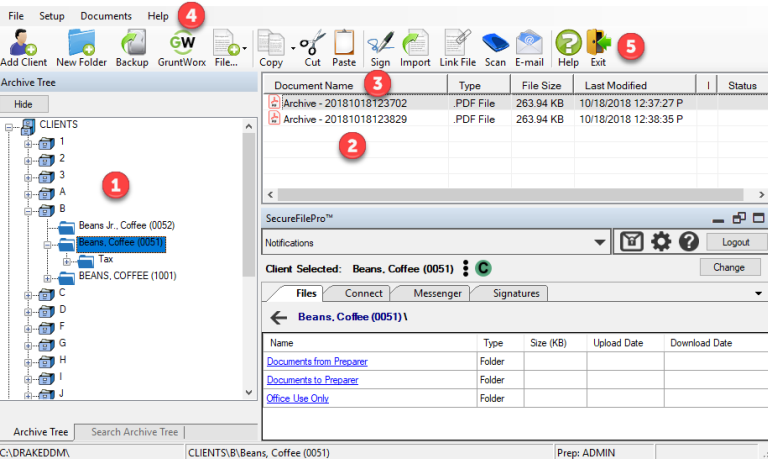Open the GruntWorx tool
Screen dimensions: 768x459
click(x=182, y=46)
